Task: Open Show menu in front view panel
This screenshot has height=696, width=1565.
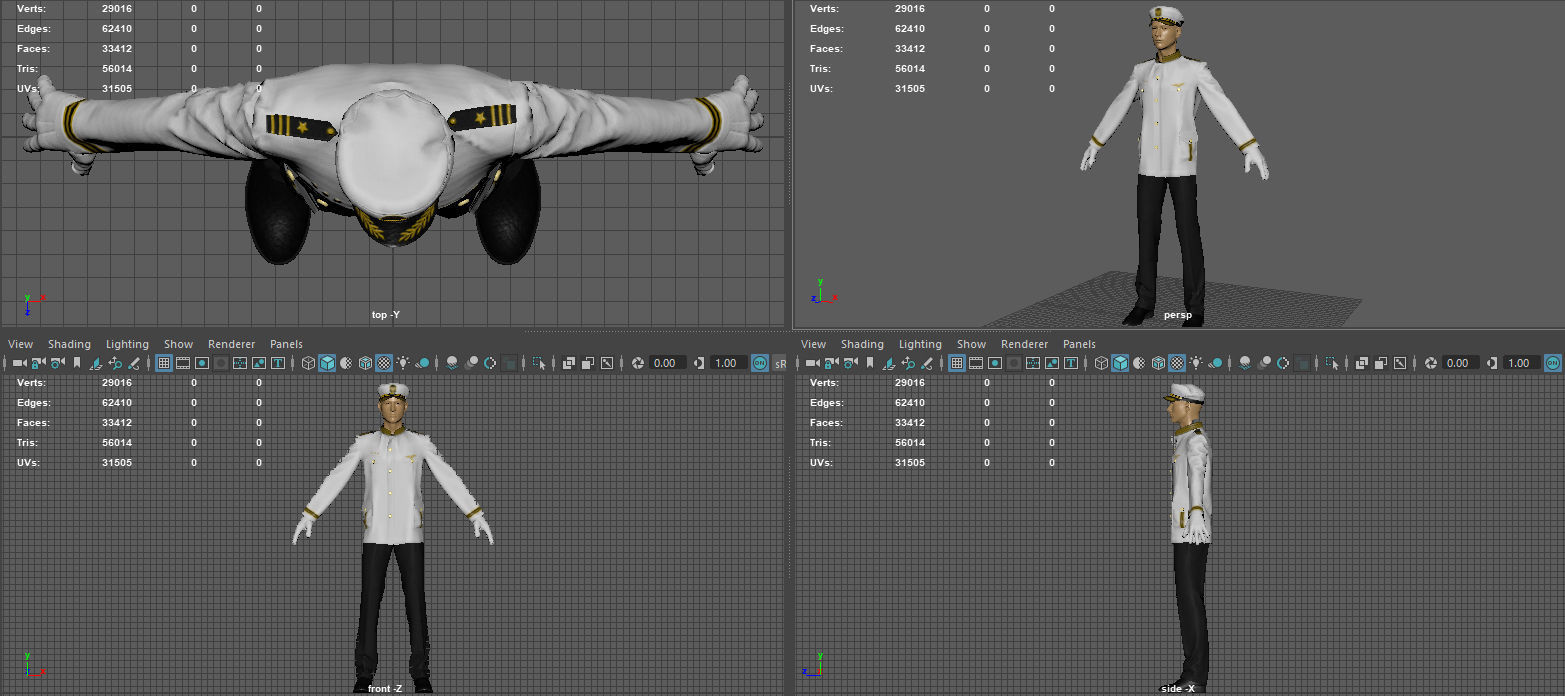Action: (178, 344)
